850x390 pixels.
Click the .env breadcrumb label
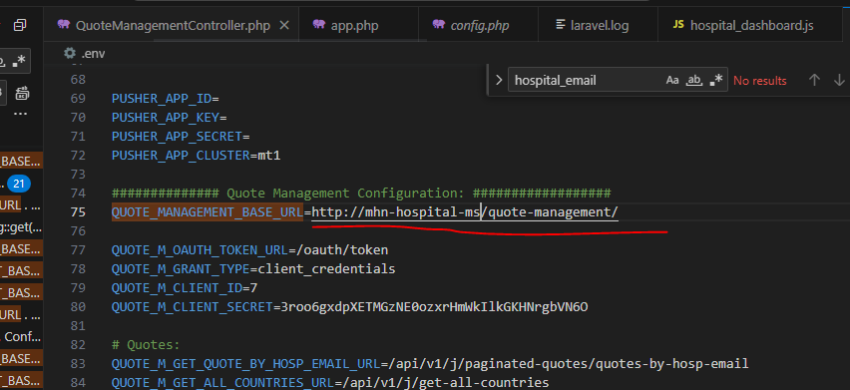coord(93,54)
